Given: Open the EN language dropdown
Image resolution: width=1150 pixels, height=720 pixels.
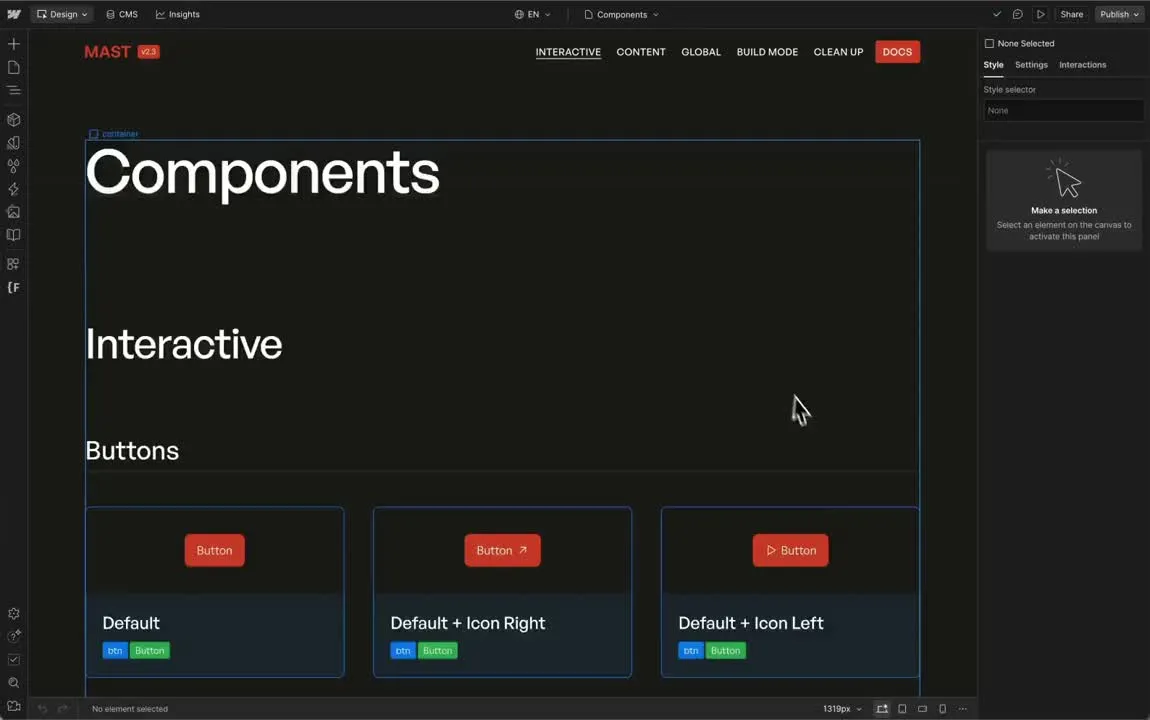Looking at the screenshot, I should pyautogui.click(x=533, y=14).
